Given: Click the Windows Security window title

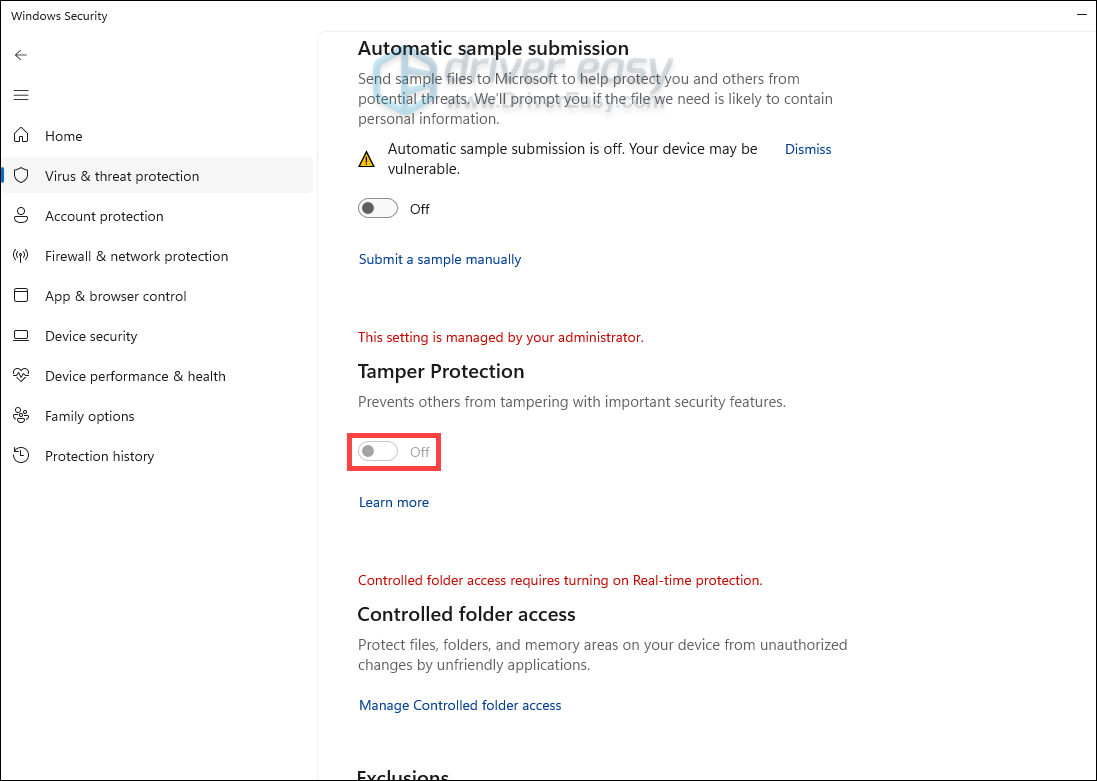Looking at the screenshot, I should click(x=59, y=15).
